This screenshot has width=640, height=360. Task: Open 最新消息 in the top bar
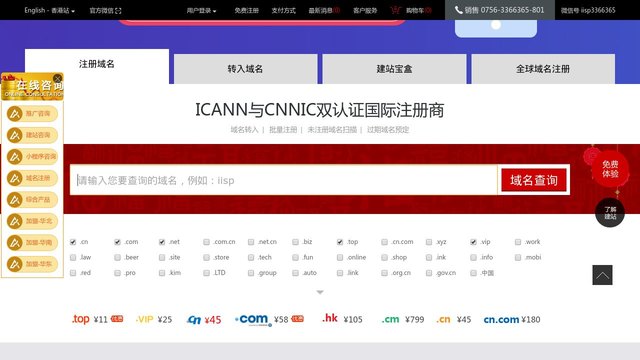coord(324,11)
